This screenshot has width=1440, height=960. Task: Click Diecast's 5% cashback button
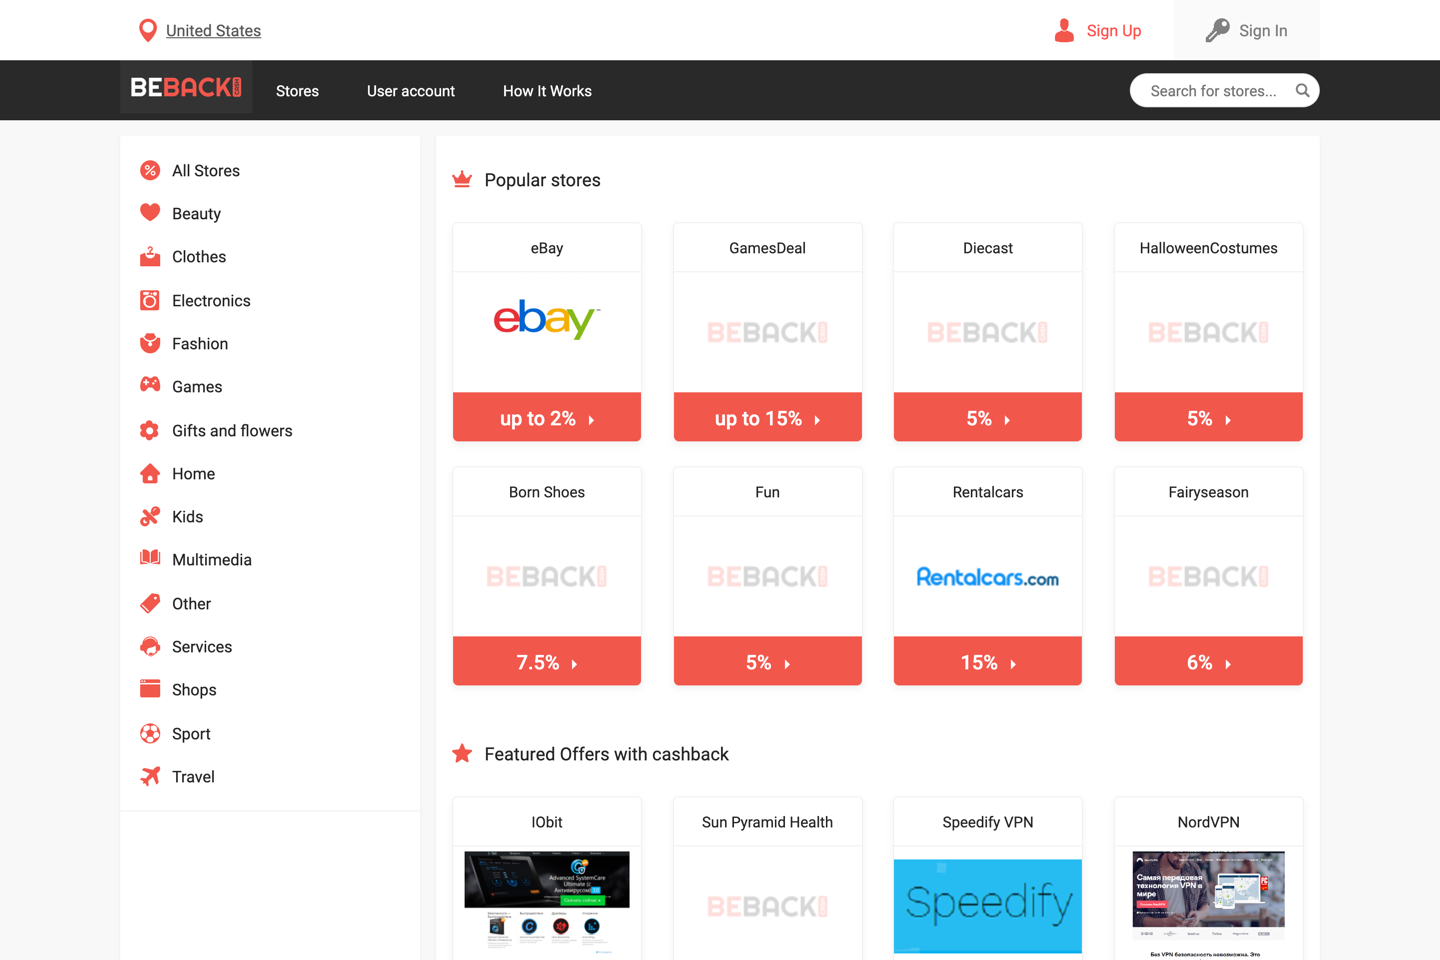pyautogui.click(x=988, y=417)
